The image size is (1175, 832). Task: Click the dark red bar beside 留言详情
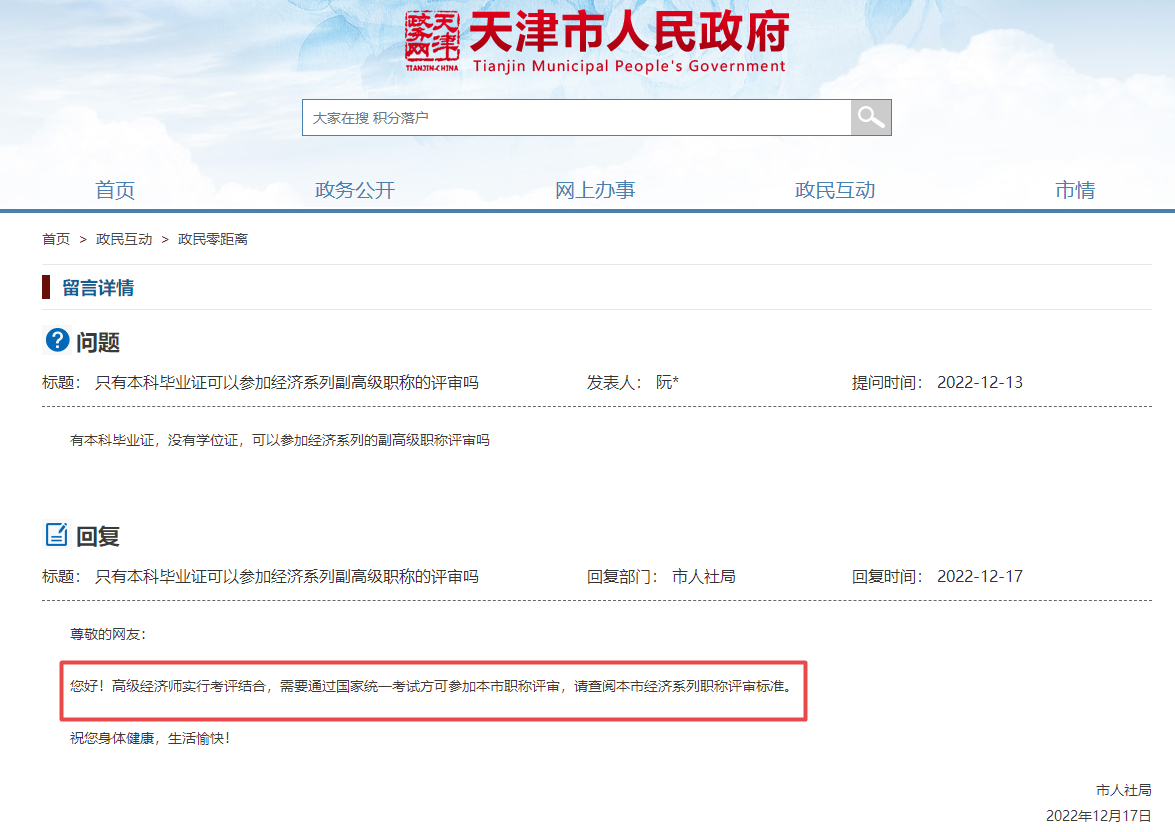(46, 288)
